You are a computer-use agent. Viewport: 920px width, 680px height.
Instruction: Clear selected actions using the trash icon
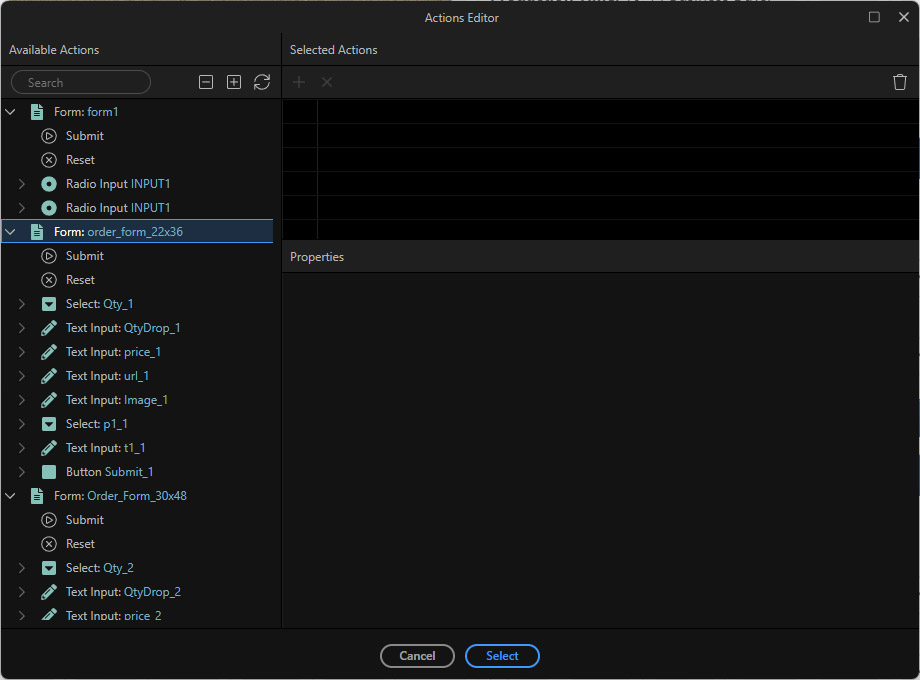coord(899,82)
